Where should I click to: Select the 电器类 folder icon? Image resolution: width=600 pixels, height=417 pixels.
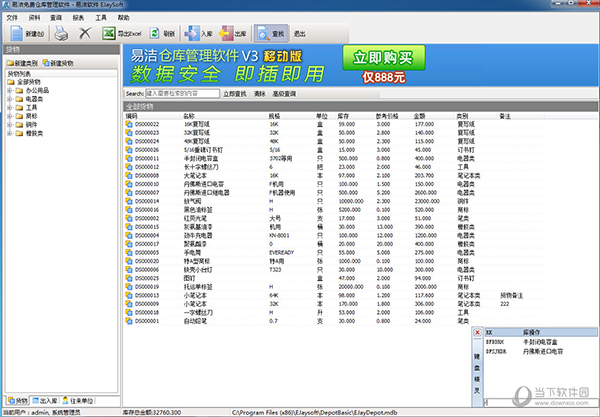(19, 99)
